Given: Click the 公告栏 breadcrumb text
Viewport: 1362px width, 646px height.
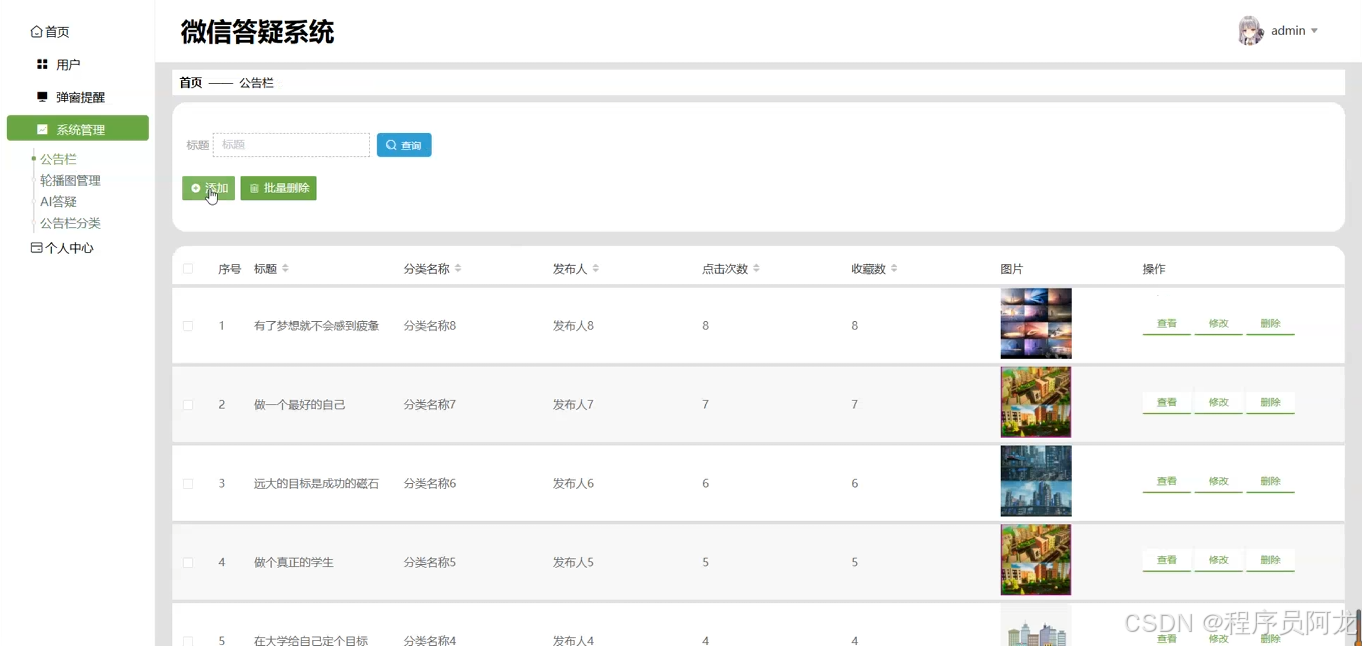Looking at the screenshot, I should (256, 83).
